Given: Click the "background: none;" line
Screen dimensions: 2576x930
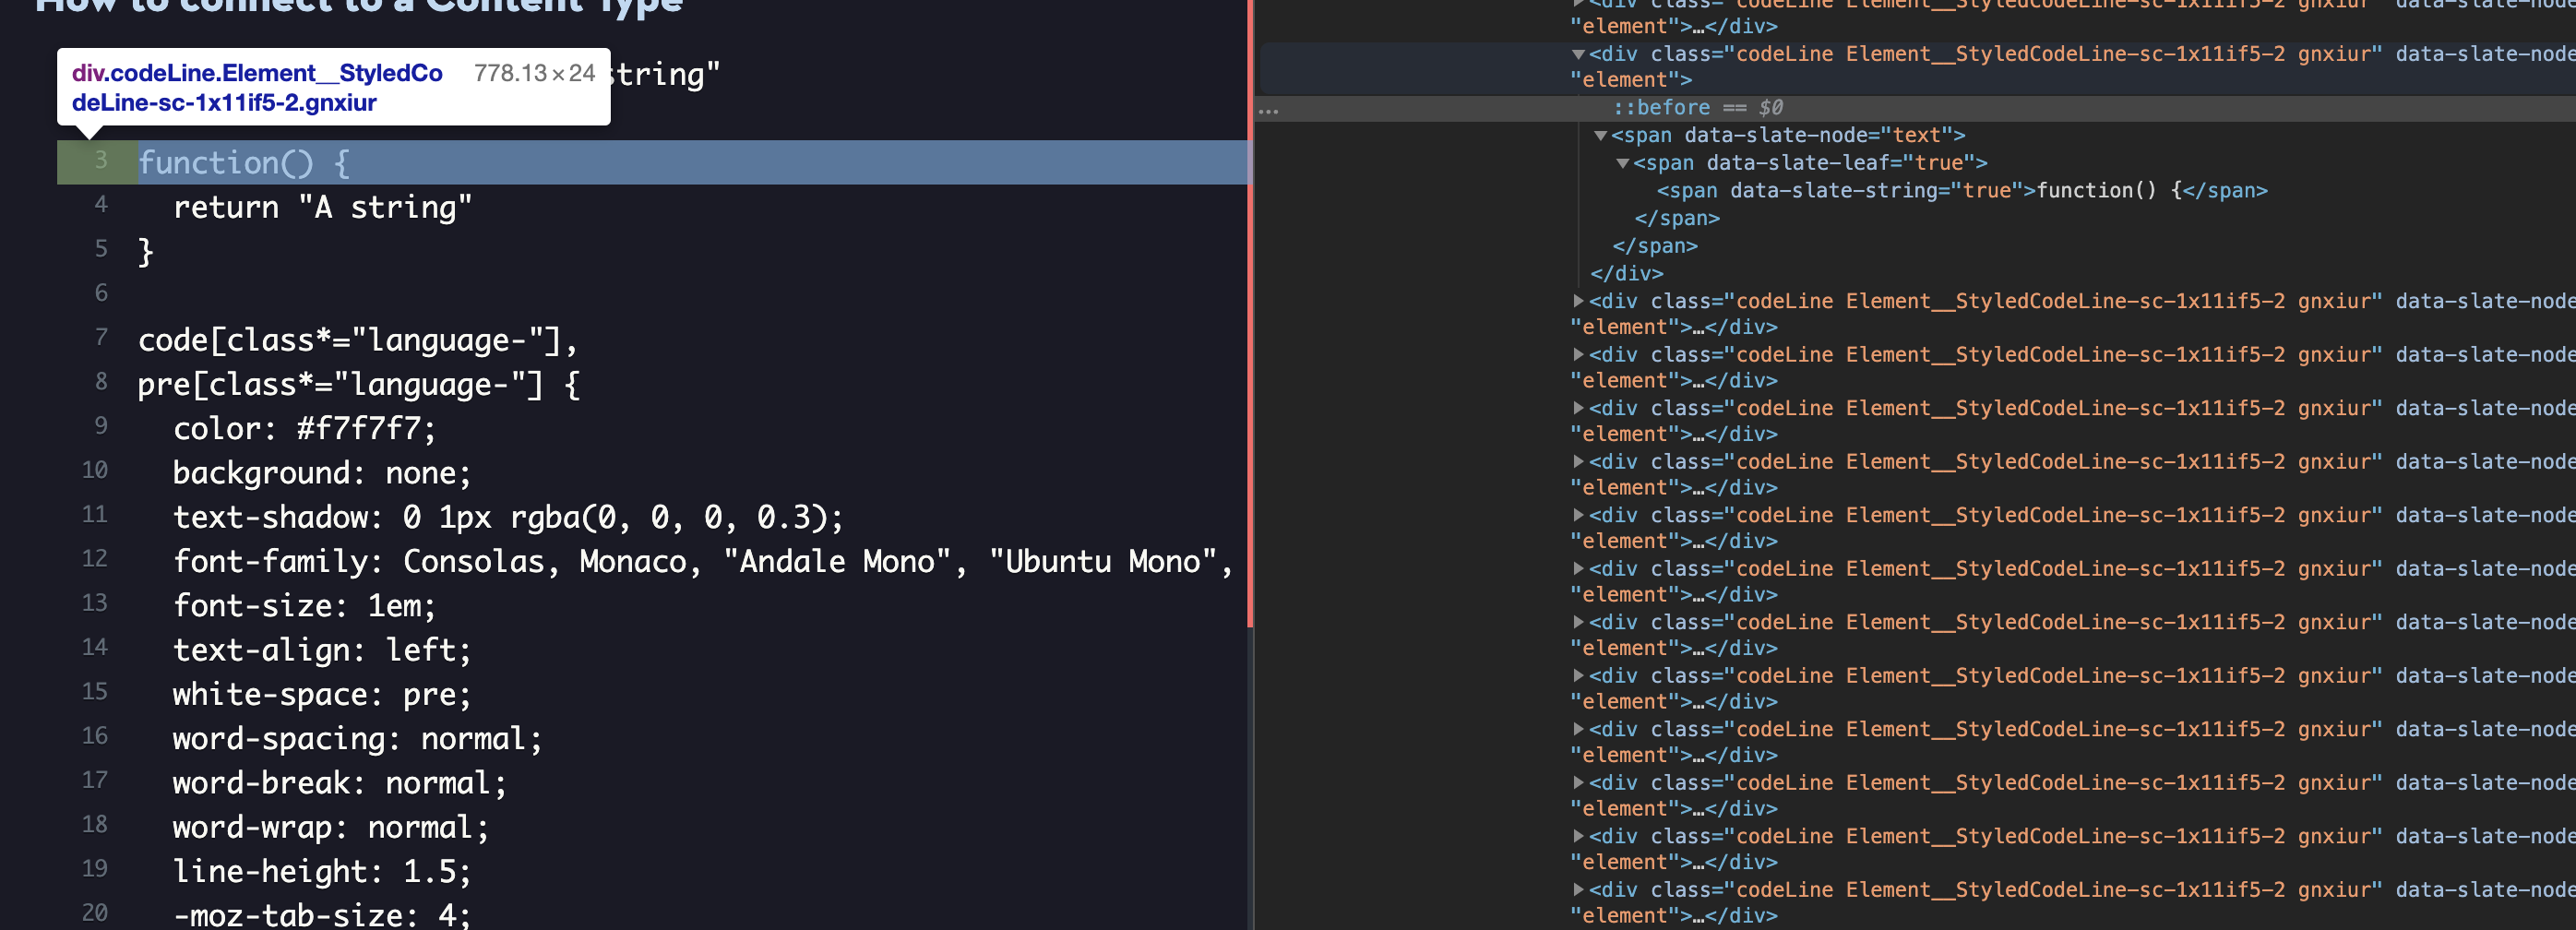Looking at the screenshot, I should pos(321,473).
